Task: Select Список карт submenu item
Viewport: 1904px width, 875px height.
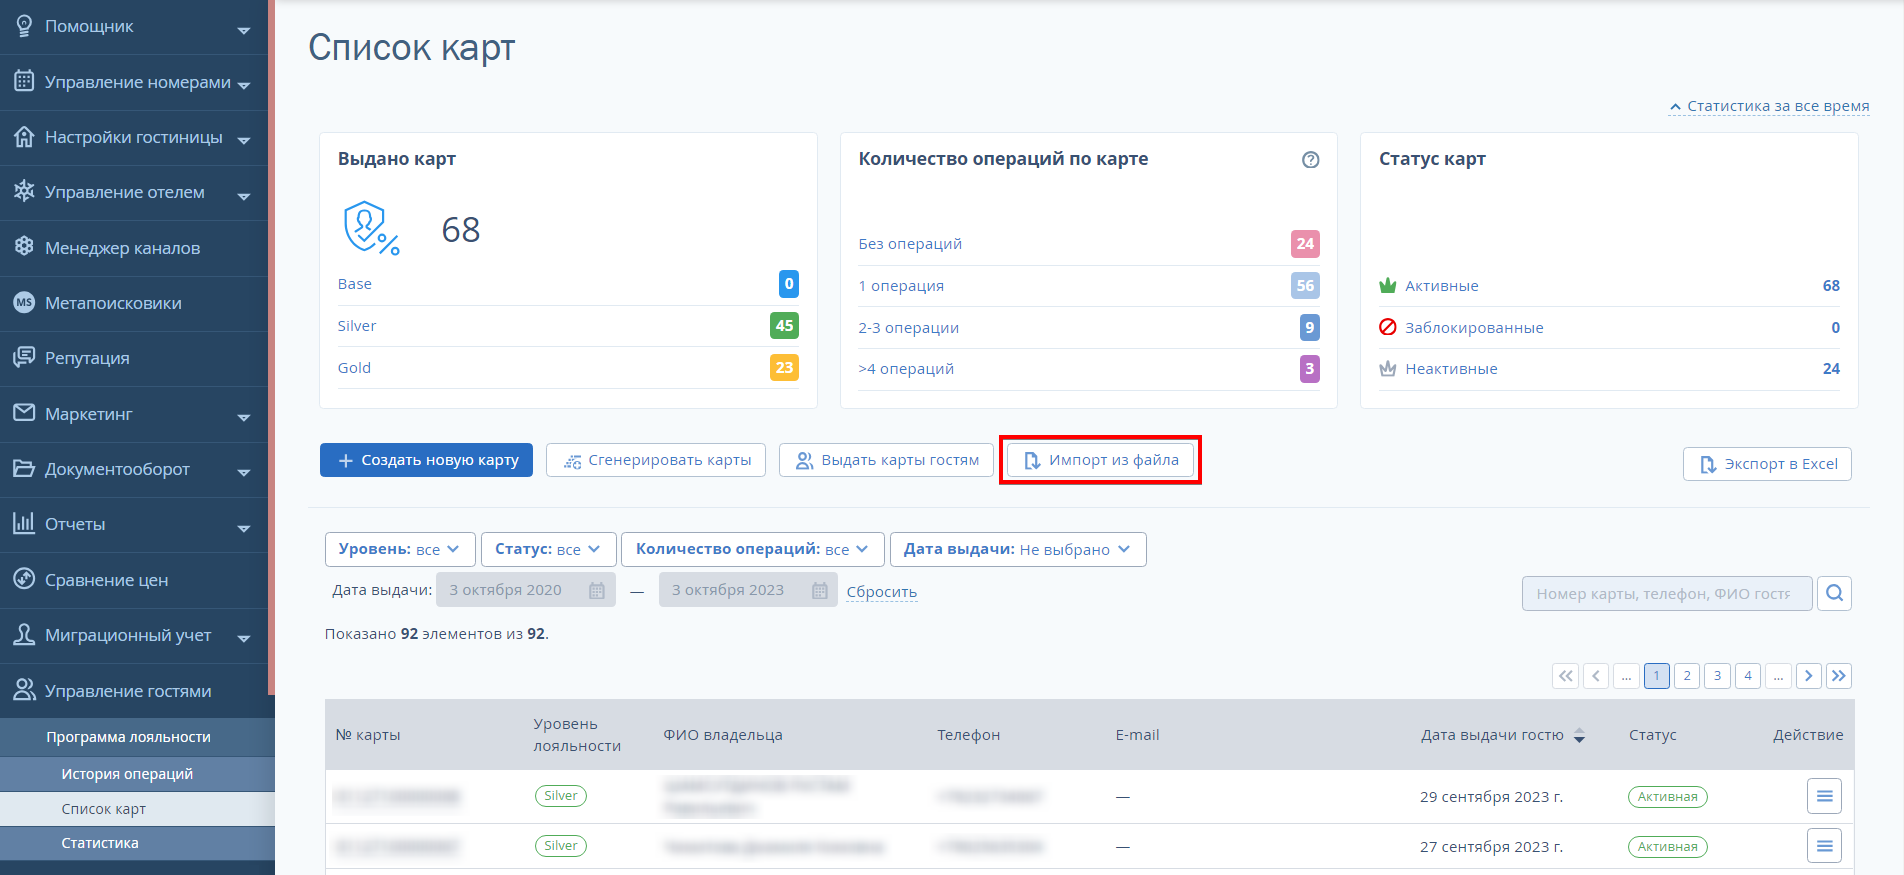Action: pyautogui.click(x=137, y=809)
